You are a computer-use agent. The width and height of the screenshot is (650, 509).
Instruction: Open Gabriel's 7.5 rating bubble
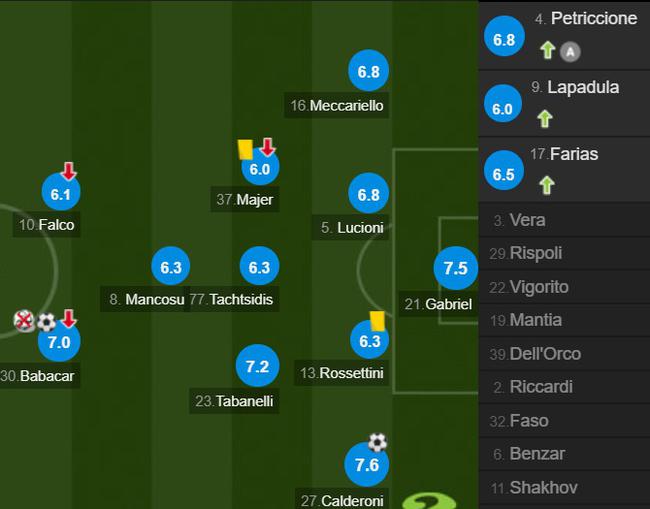click(456, 268)
